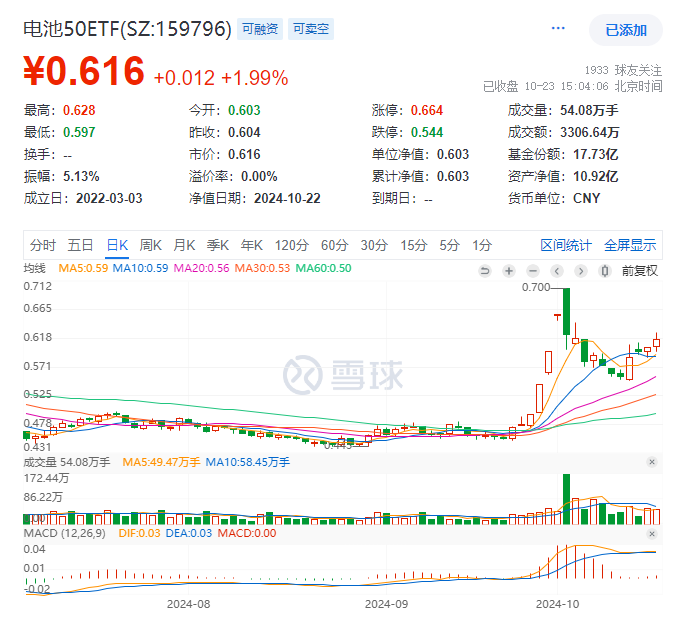Click the 2024-10 date axis label
This screenshot has width=674, height=618.
click(x=558, y=604)
